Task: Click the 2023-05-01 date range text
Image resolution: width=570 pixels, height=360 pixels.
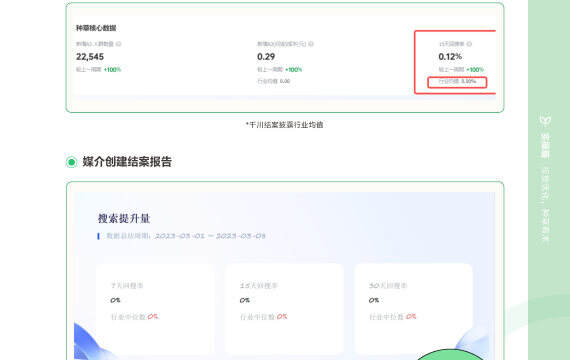Action: (210, 236)
